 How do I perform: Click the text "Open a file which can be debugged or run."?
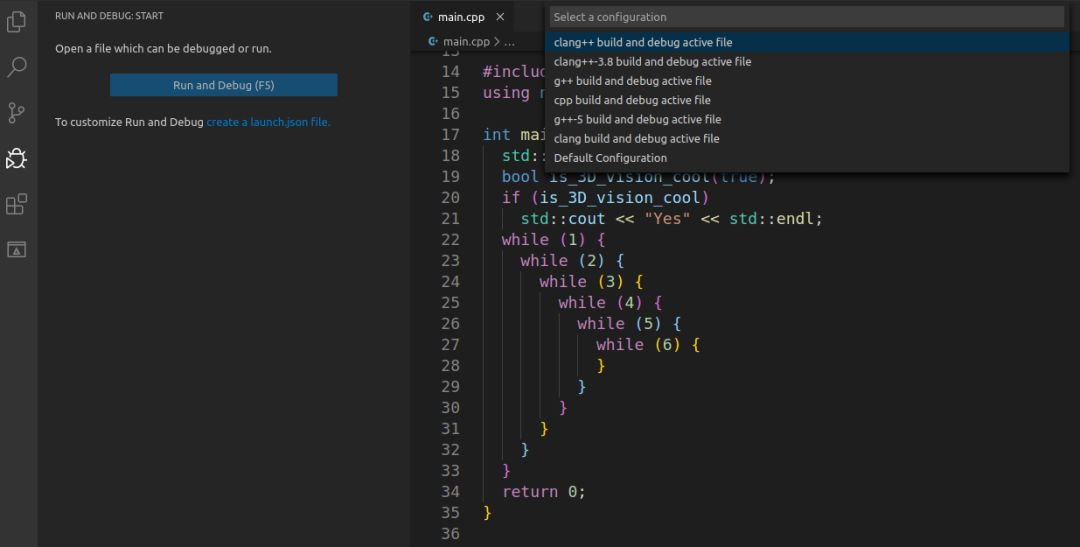click(163, 49)
